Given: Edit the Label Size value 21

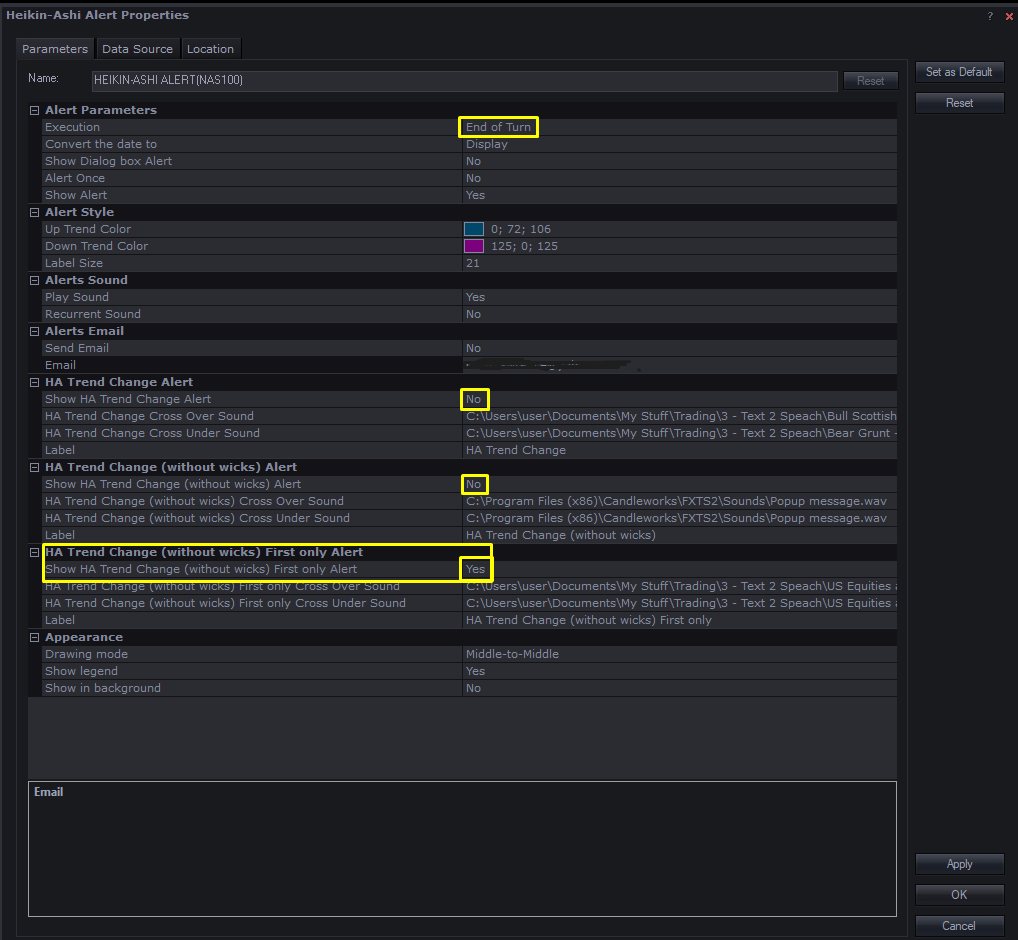Looking at the screenshot, I should (x=473, y=263).
